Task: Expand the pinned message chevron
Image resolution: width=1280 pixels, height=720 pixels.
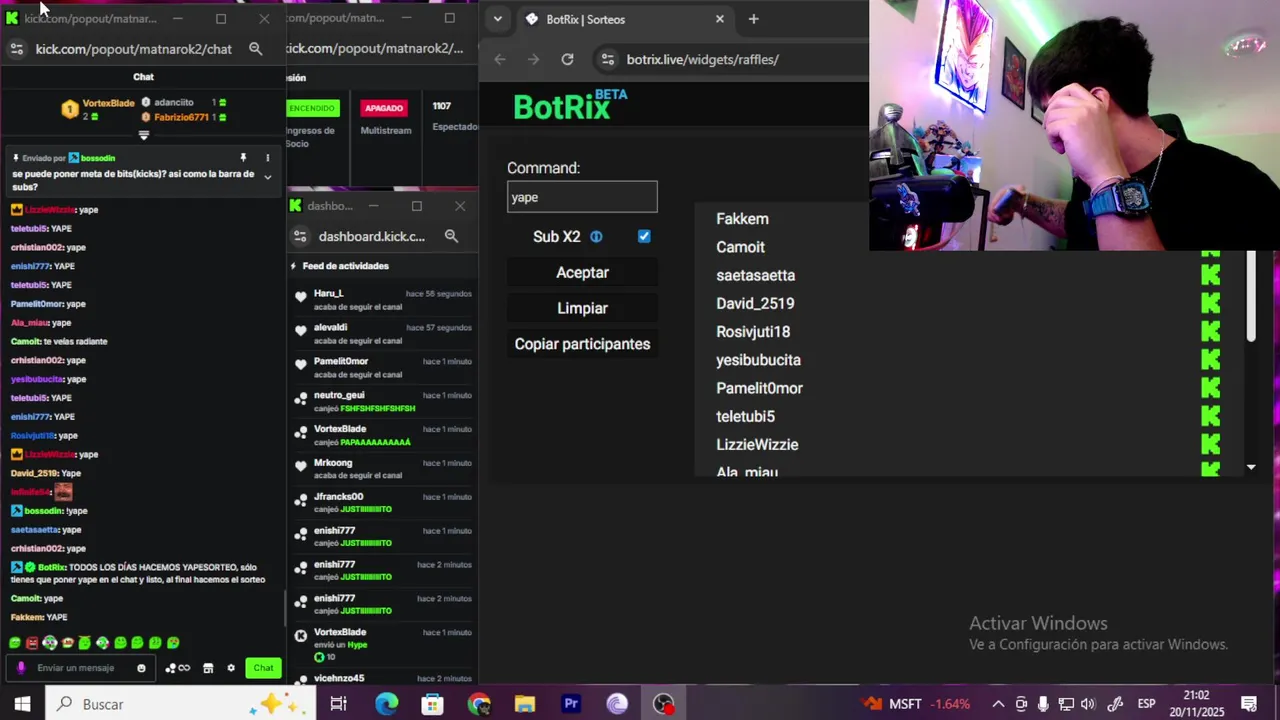Action: [x=267, y=177]
